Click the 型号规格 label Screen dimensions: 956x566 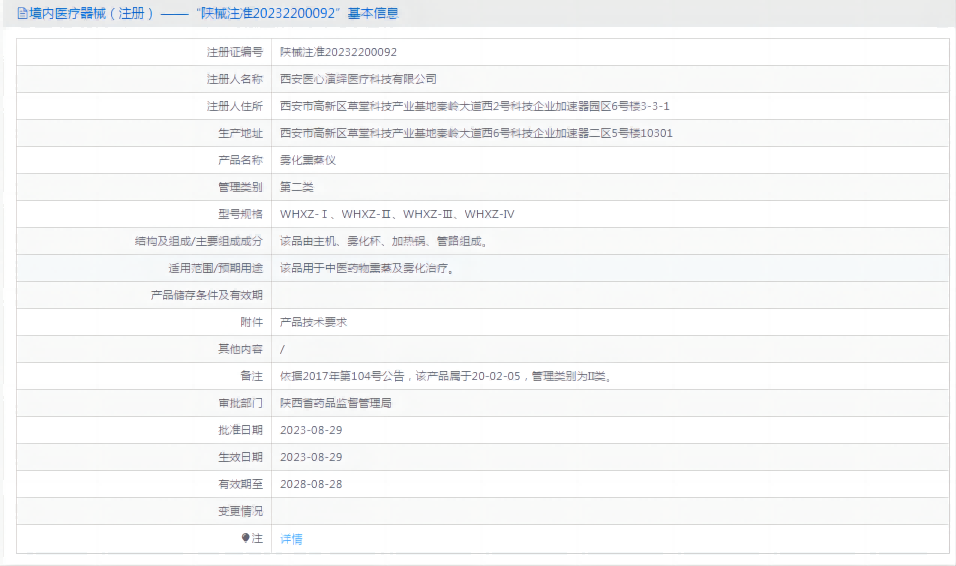point(240,214)
